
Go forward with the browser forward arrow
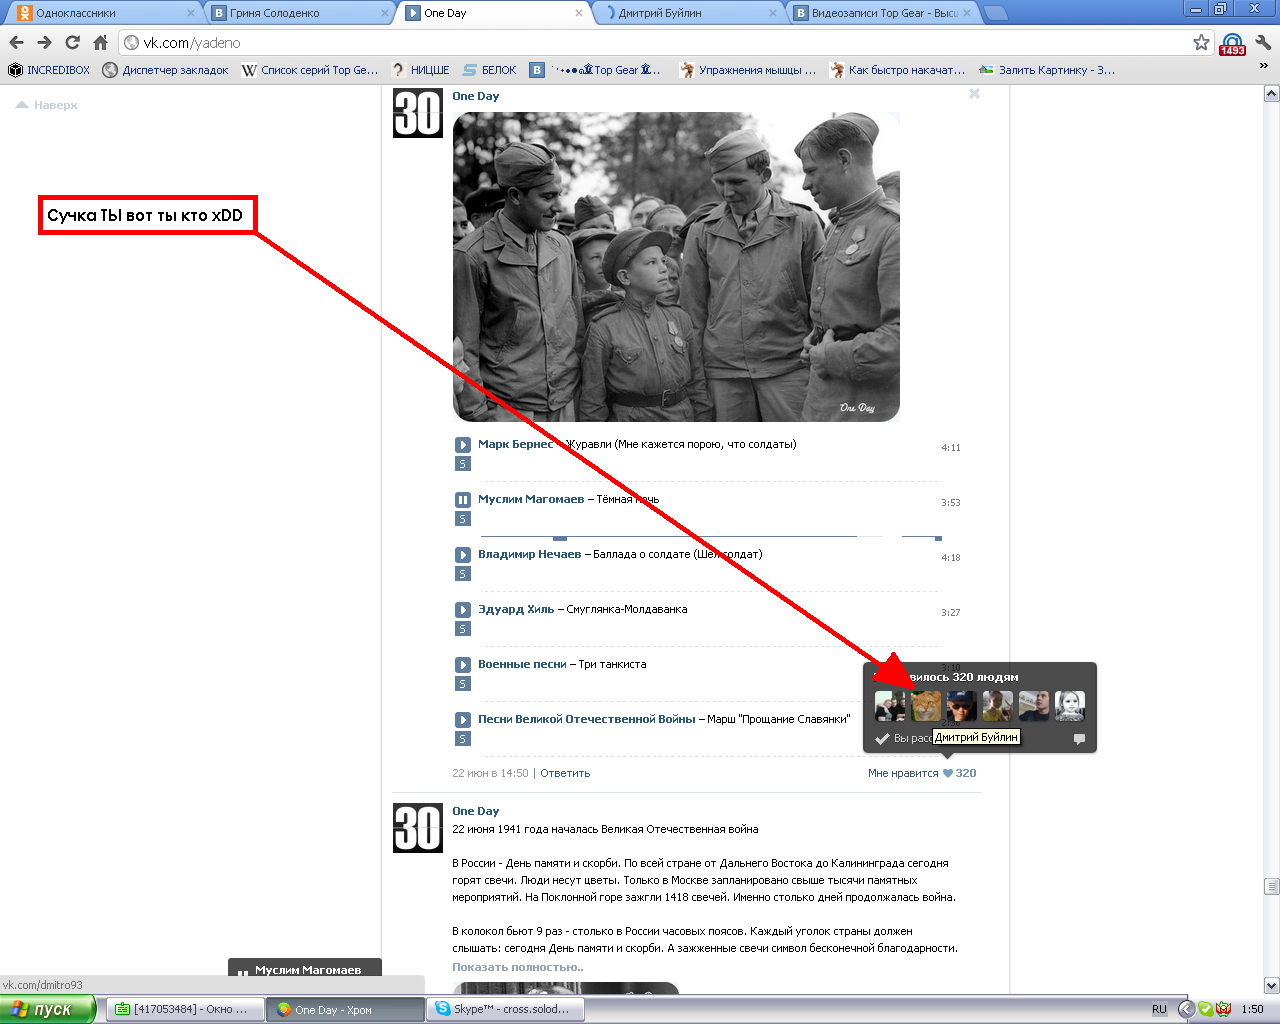pyautogui.click(x=44, y=42)
